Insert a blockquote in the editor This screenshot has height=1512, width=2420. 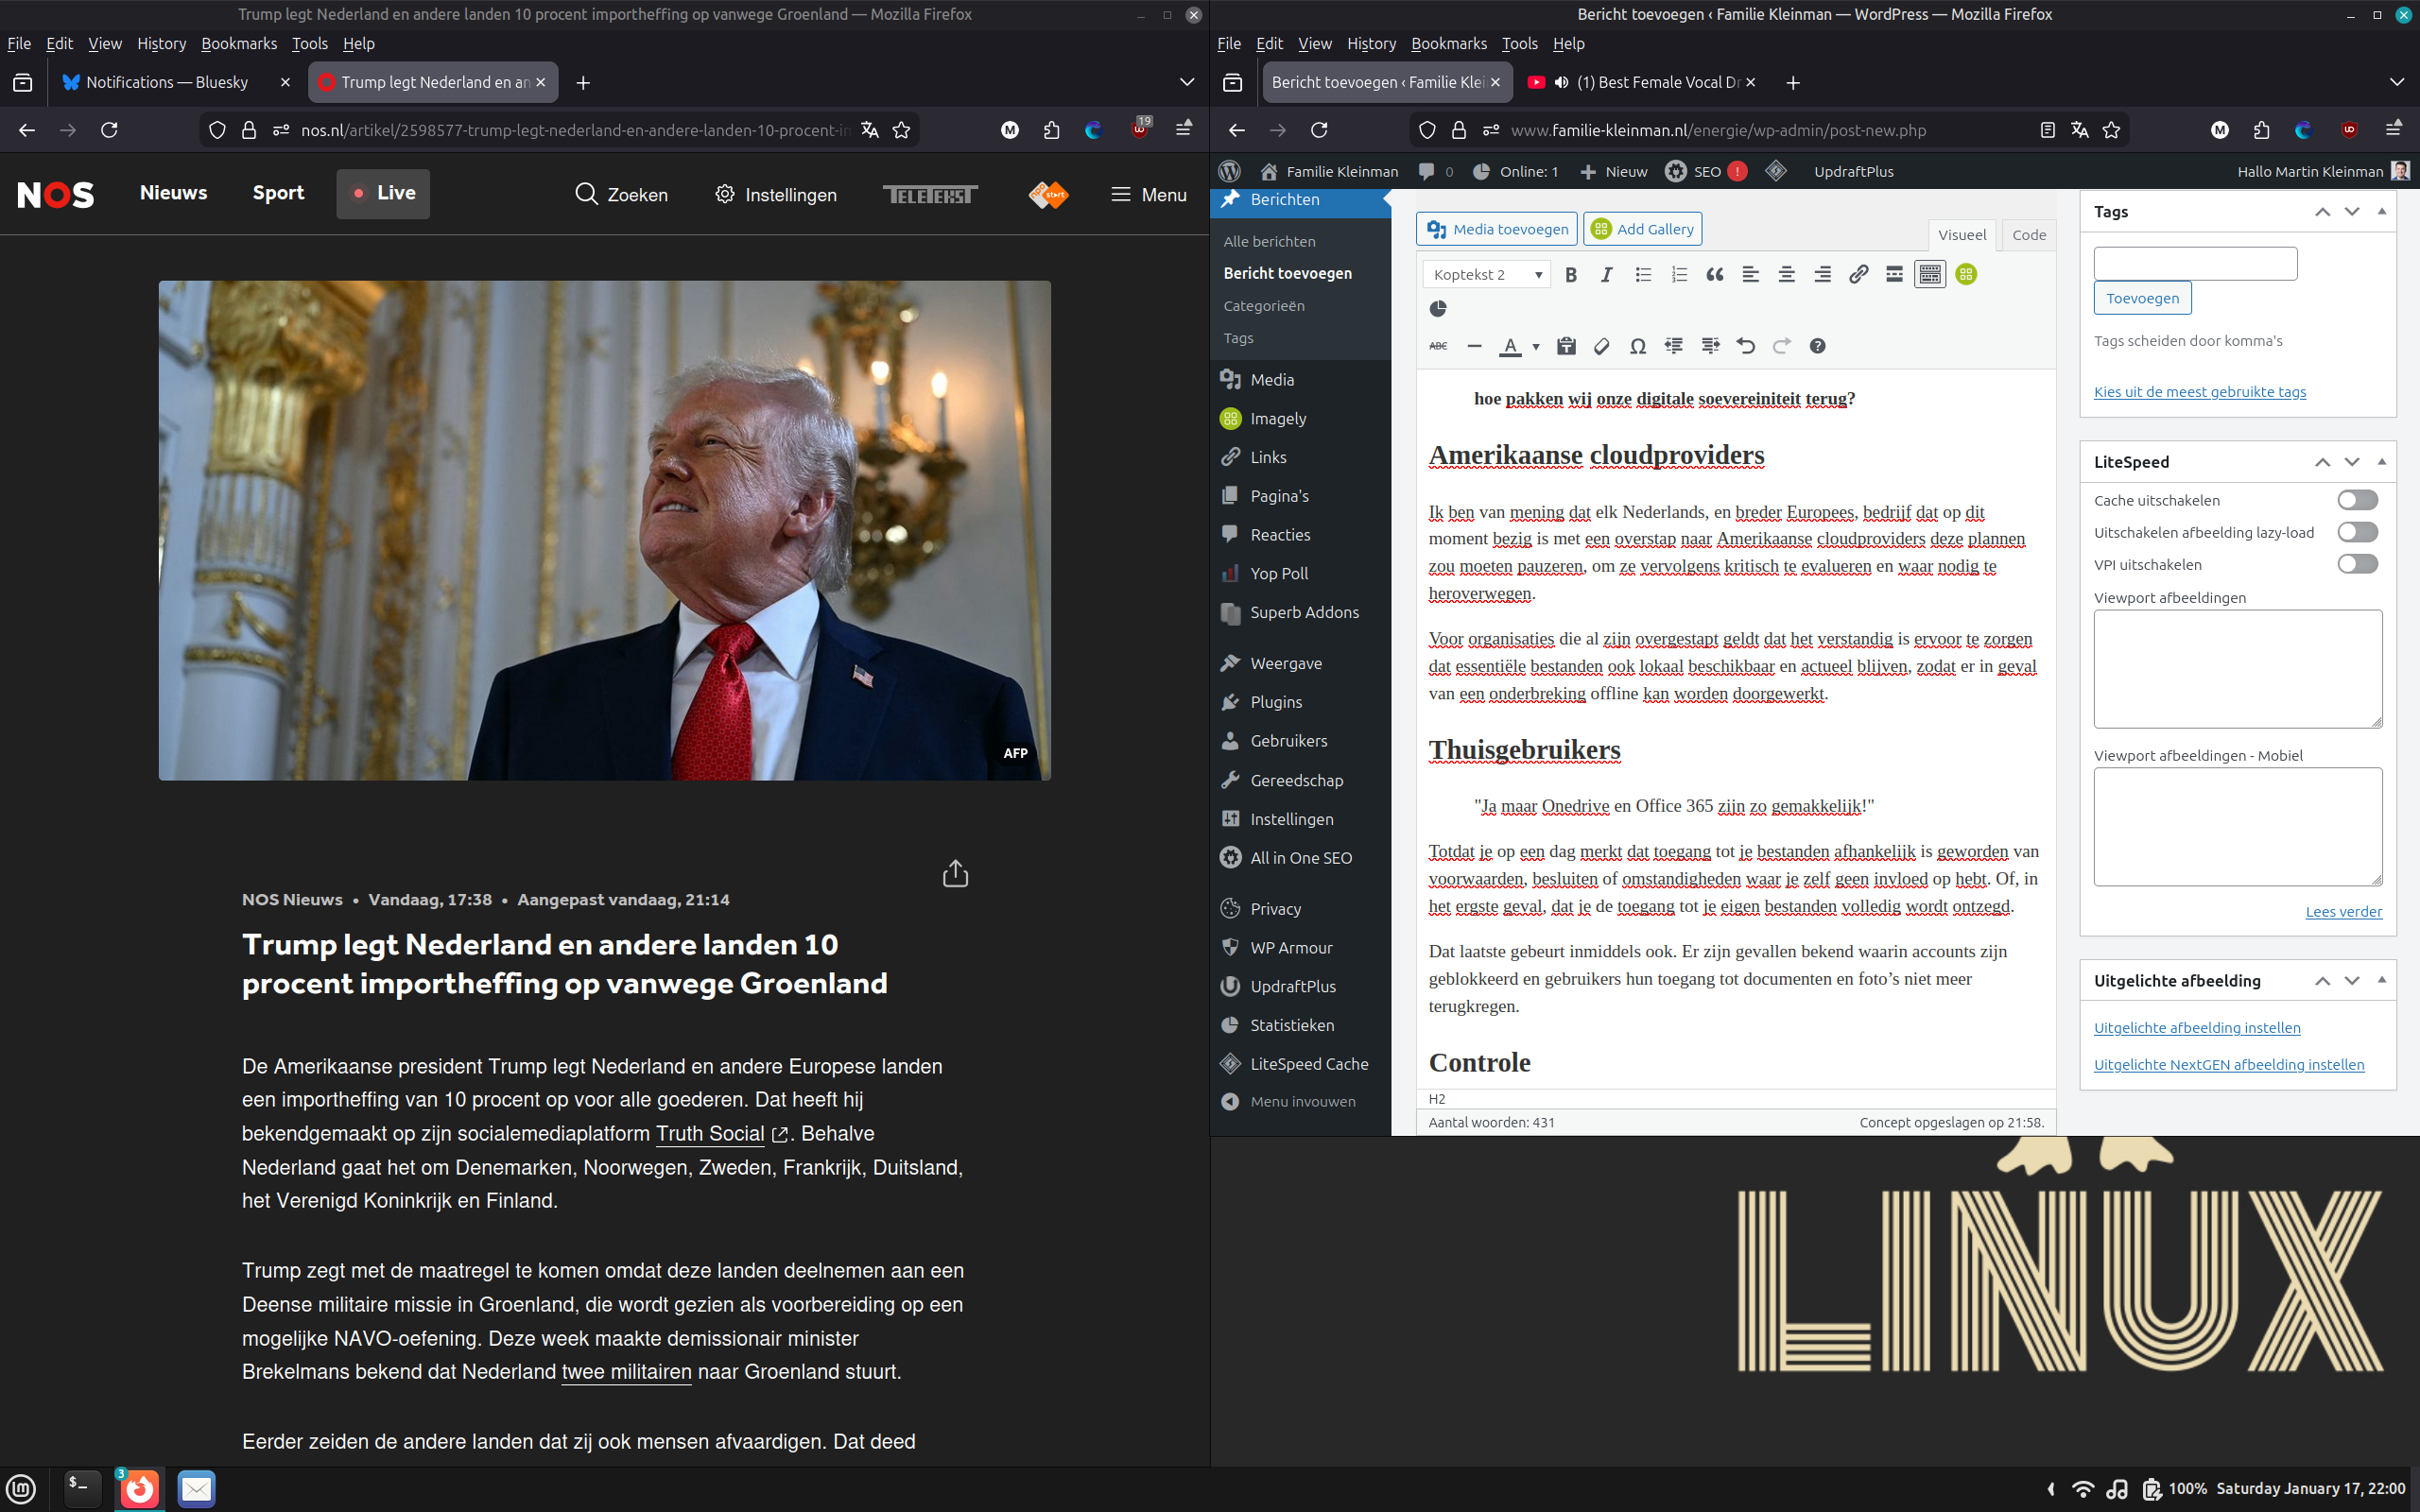(x=1714, y=275)
